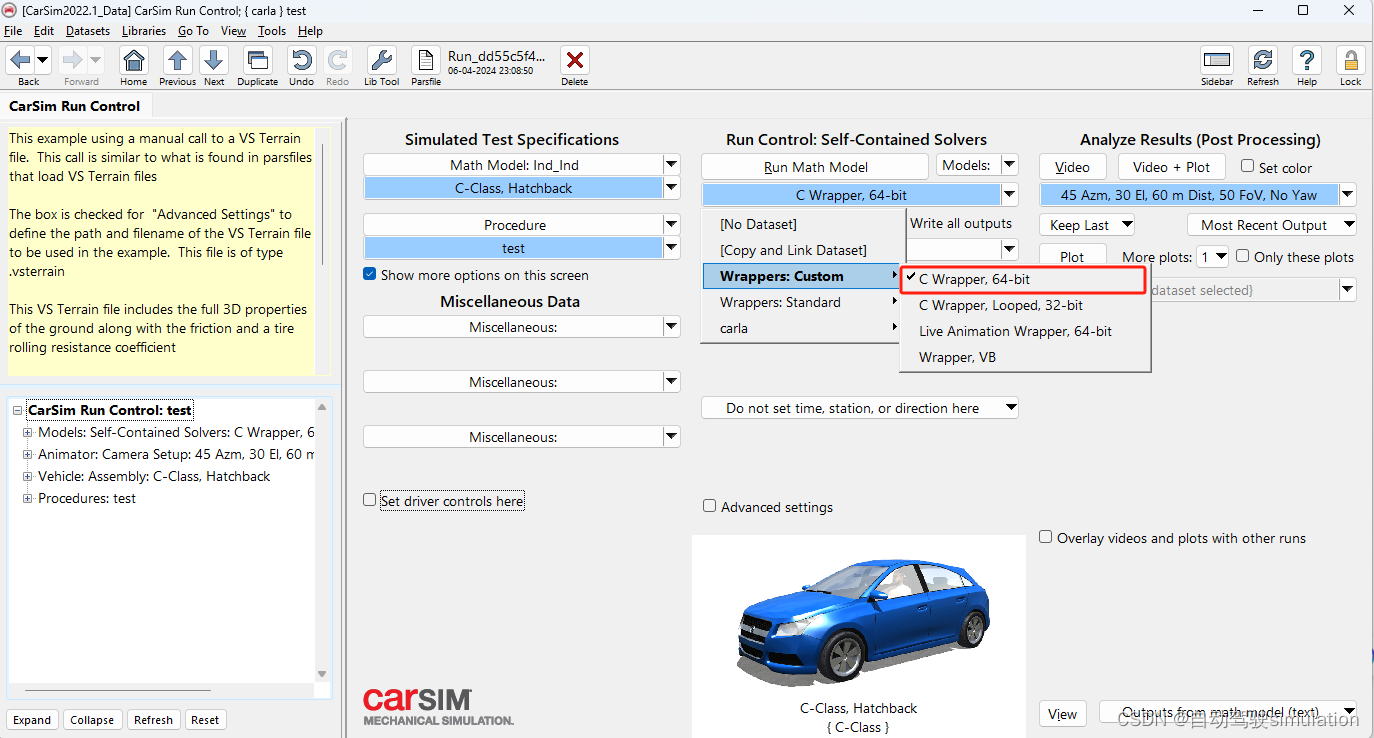
Task: Click the Lock padlock icon
Action: point(1350,60)
